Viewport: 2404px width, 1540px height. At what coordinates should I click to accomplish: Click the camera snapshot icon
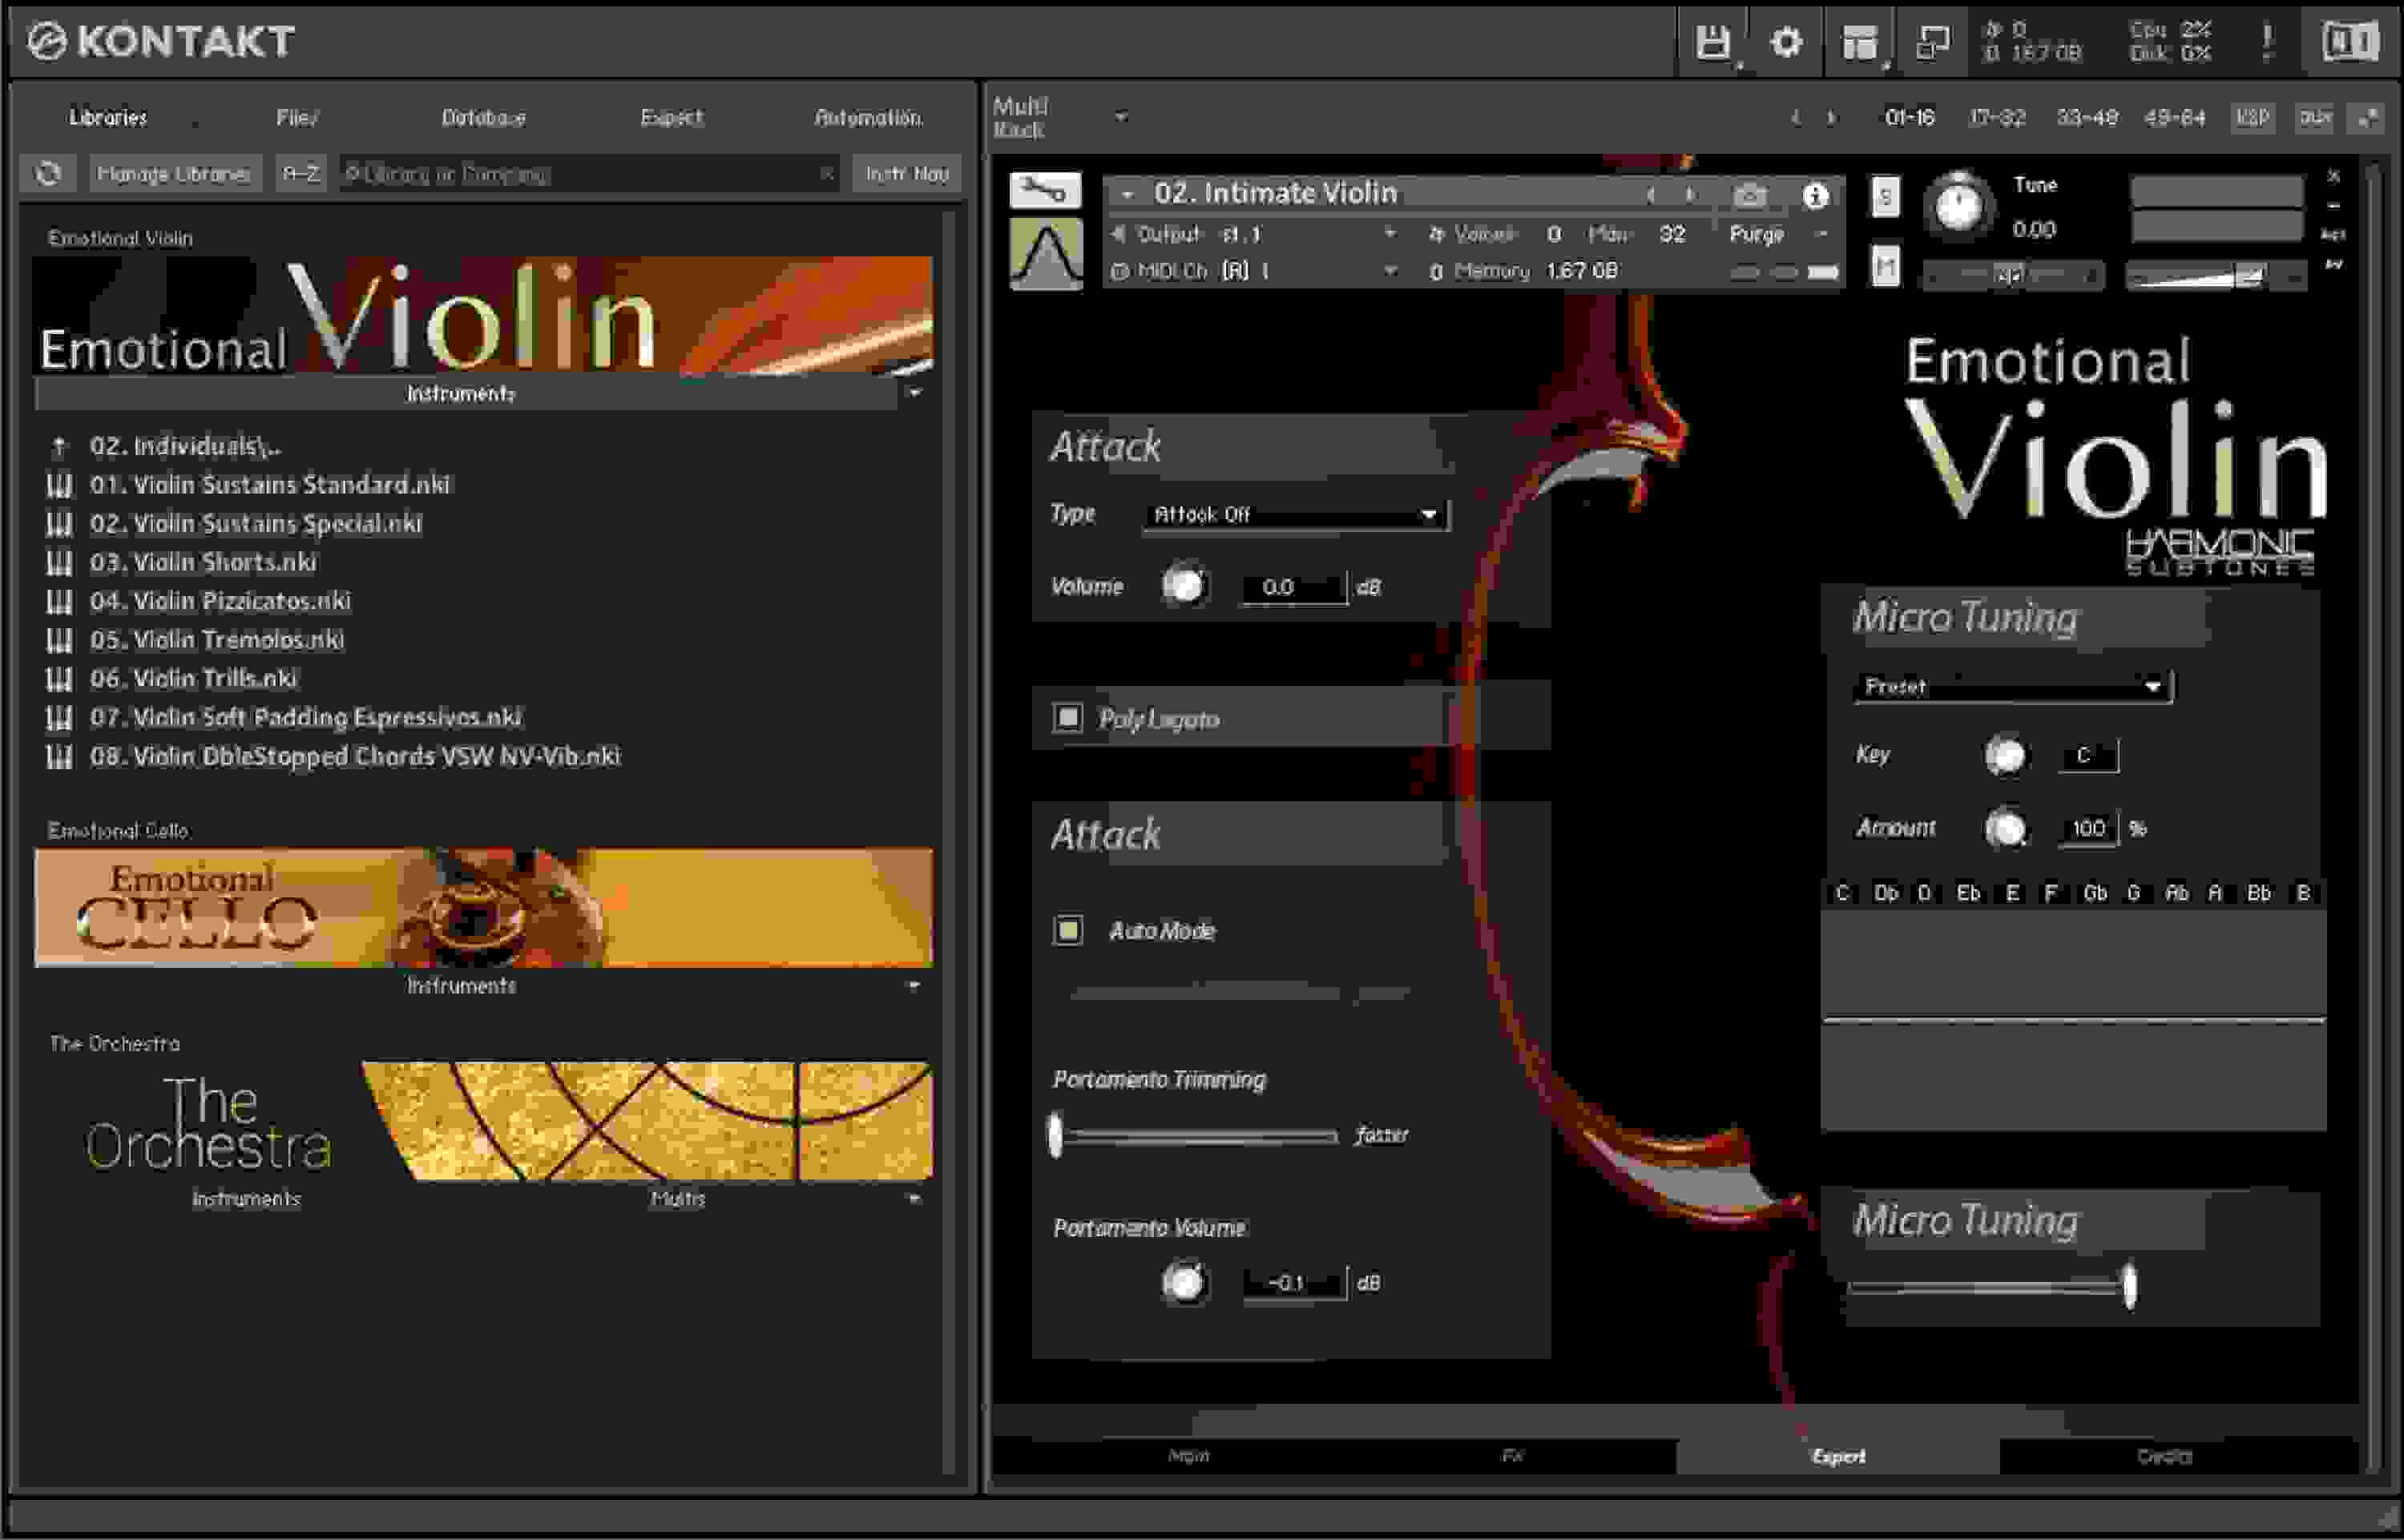coord(1749,194)
